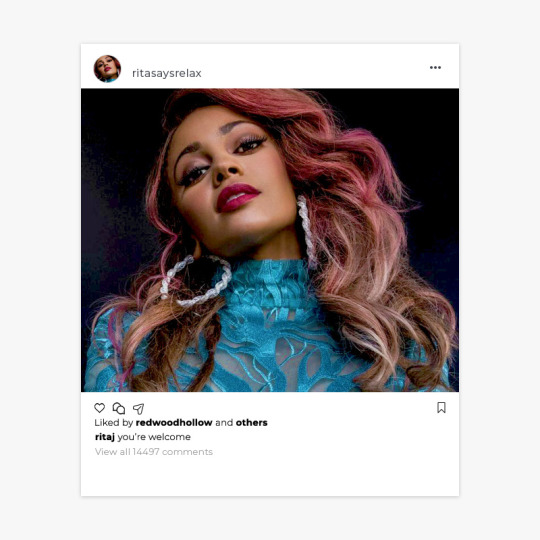Click the "Liked by" label text
Image resolution: width=540 pixels, height=540 pixels.
click(x=113, y=423)
